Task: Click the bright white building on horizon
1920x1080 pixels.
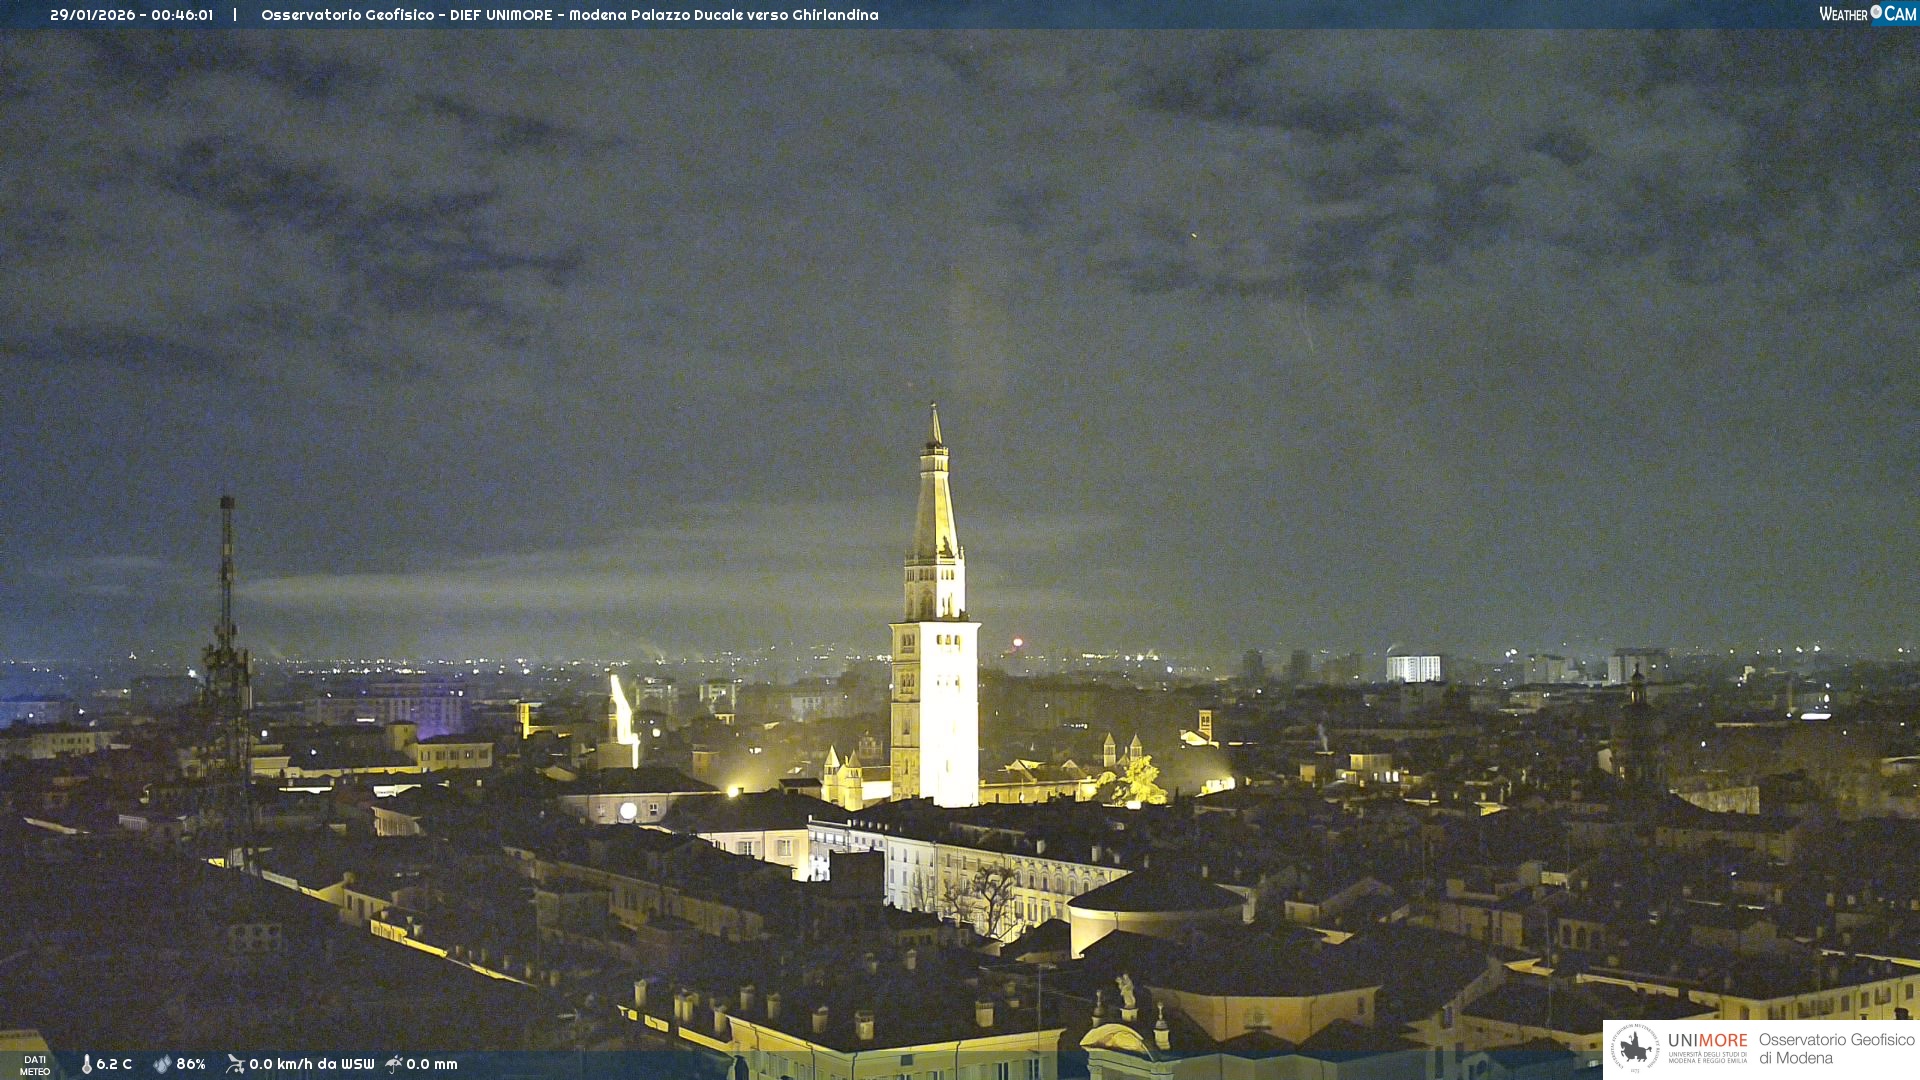Action: [1413, 668]
